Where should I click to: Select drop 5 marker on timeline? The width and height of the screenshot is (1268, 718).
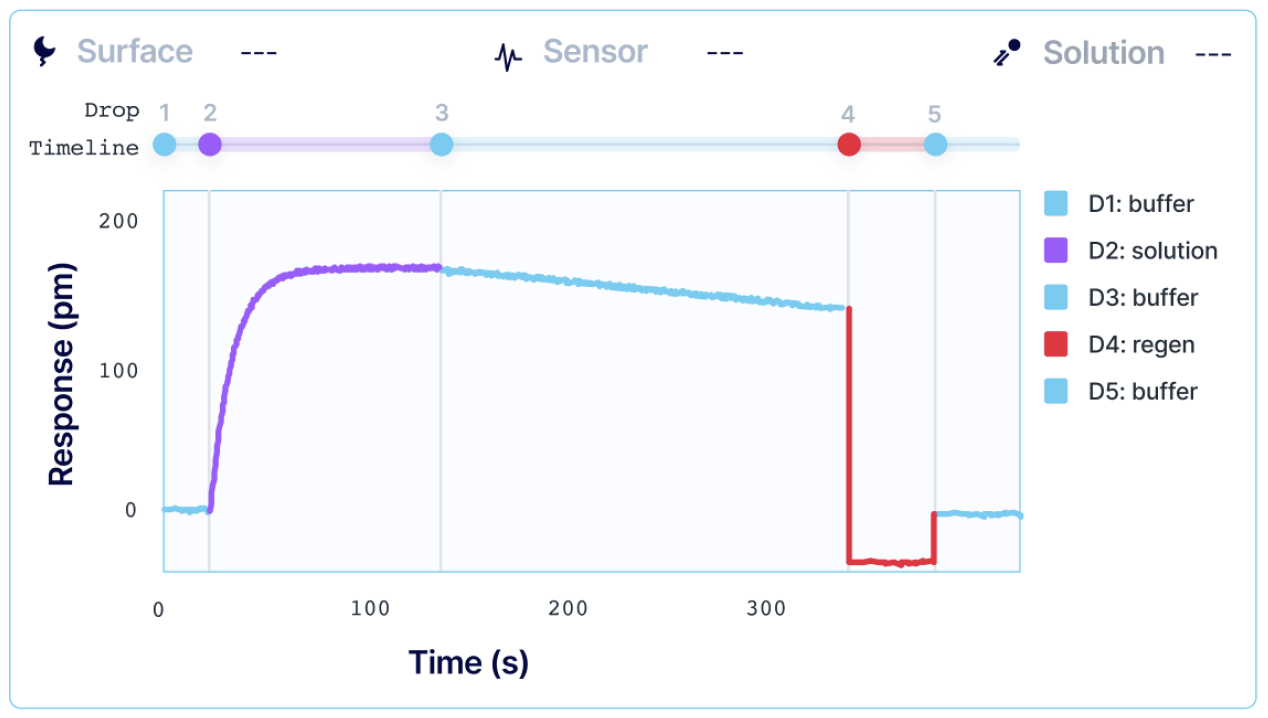pyautogui.click(x=935, y=145)
